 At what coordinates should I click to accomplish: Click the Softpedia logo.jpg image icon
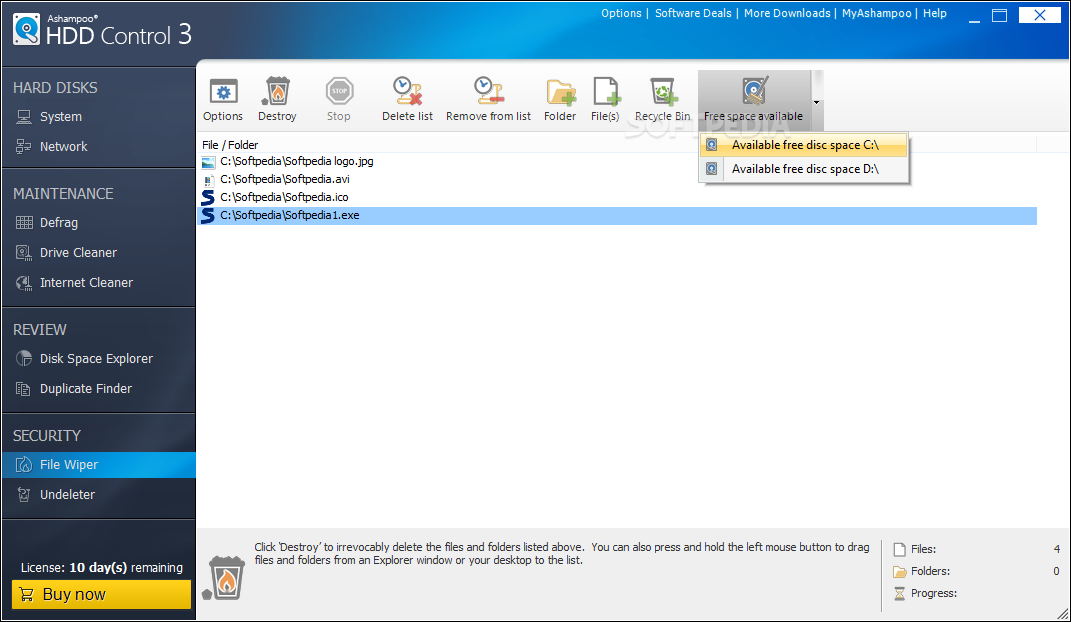(x=208, y=162)
